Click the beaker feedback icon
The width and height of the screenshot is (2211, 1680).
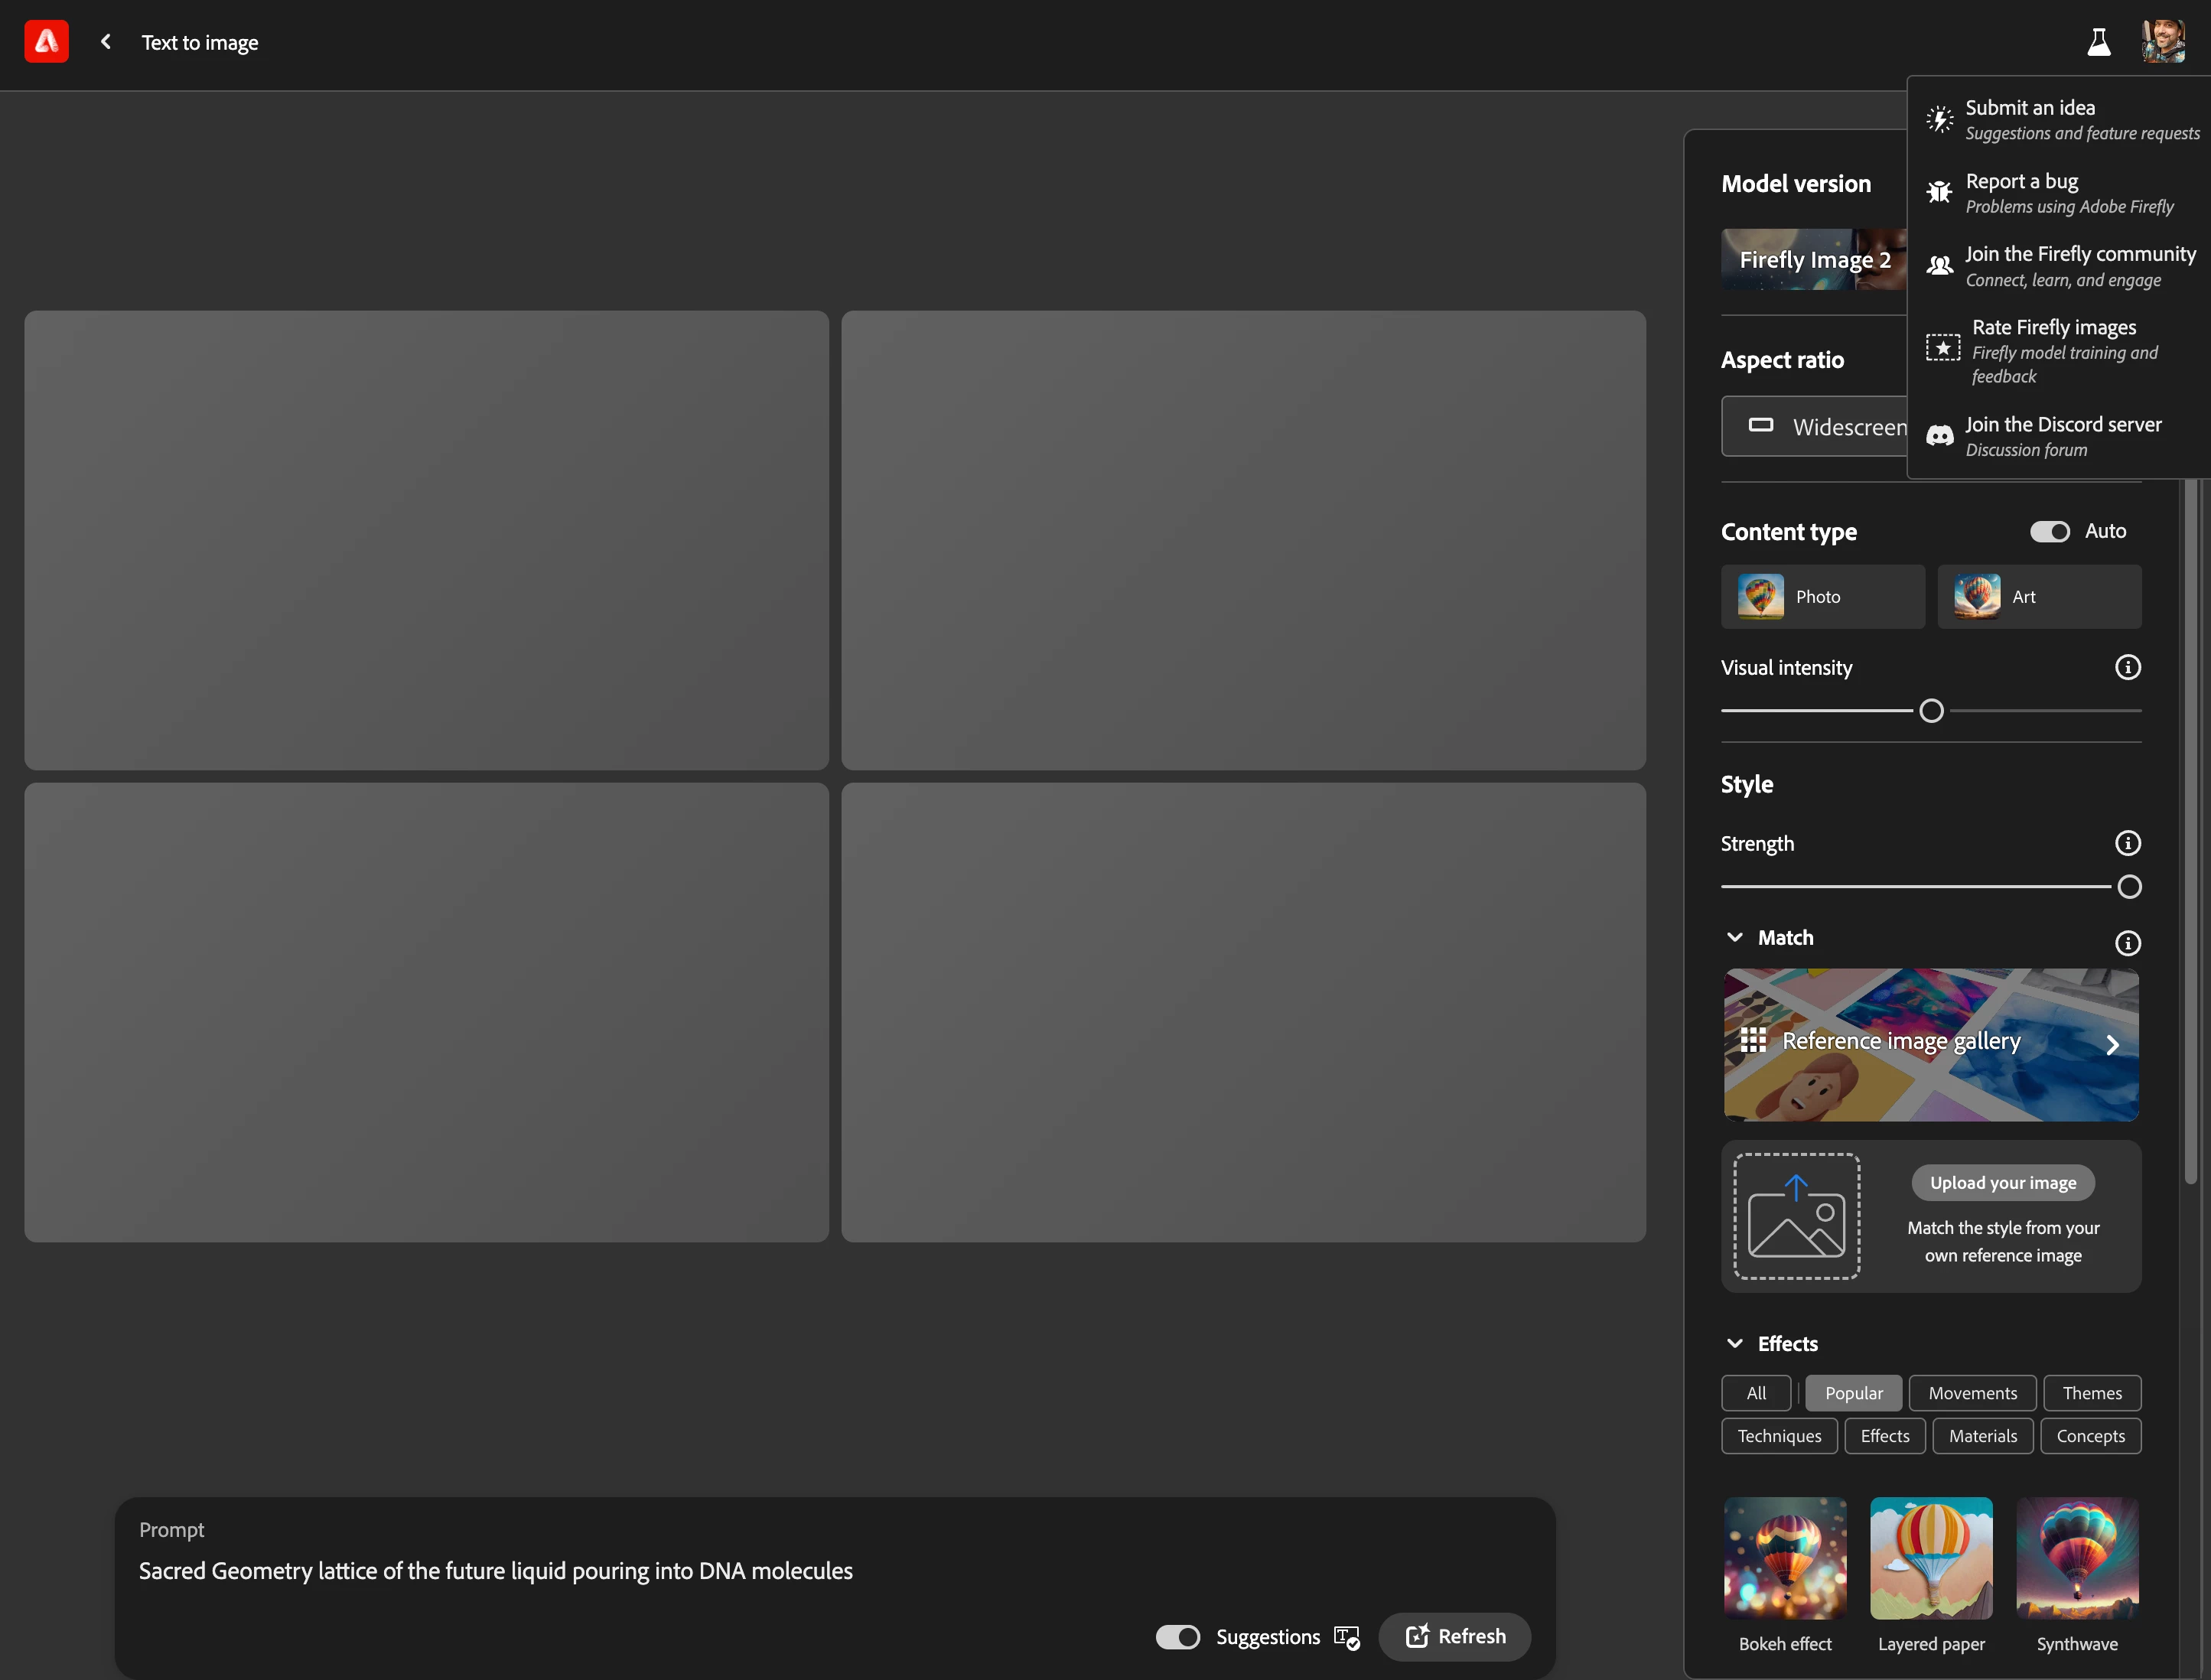point(2098,42)
